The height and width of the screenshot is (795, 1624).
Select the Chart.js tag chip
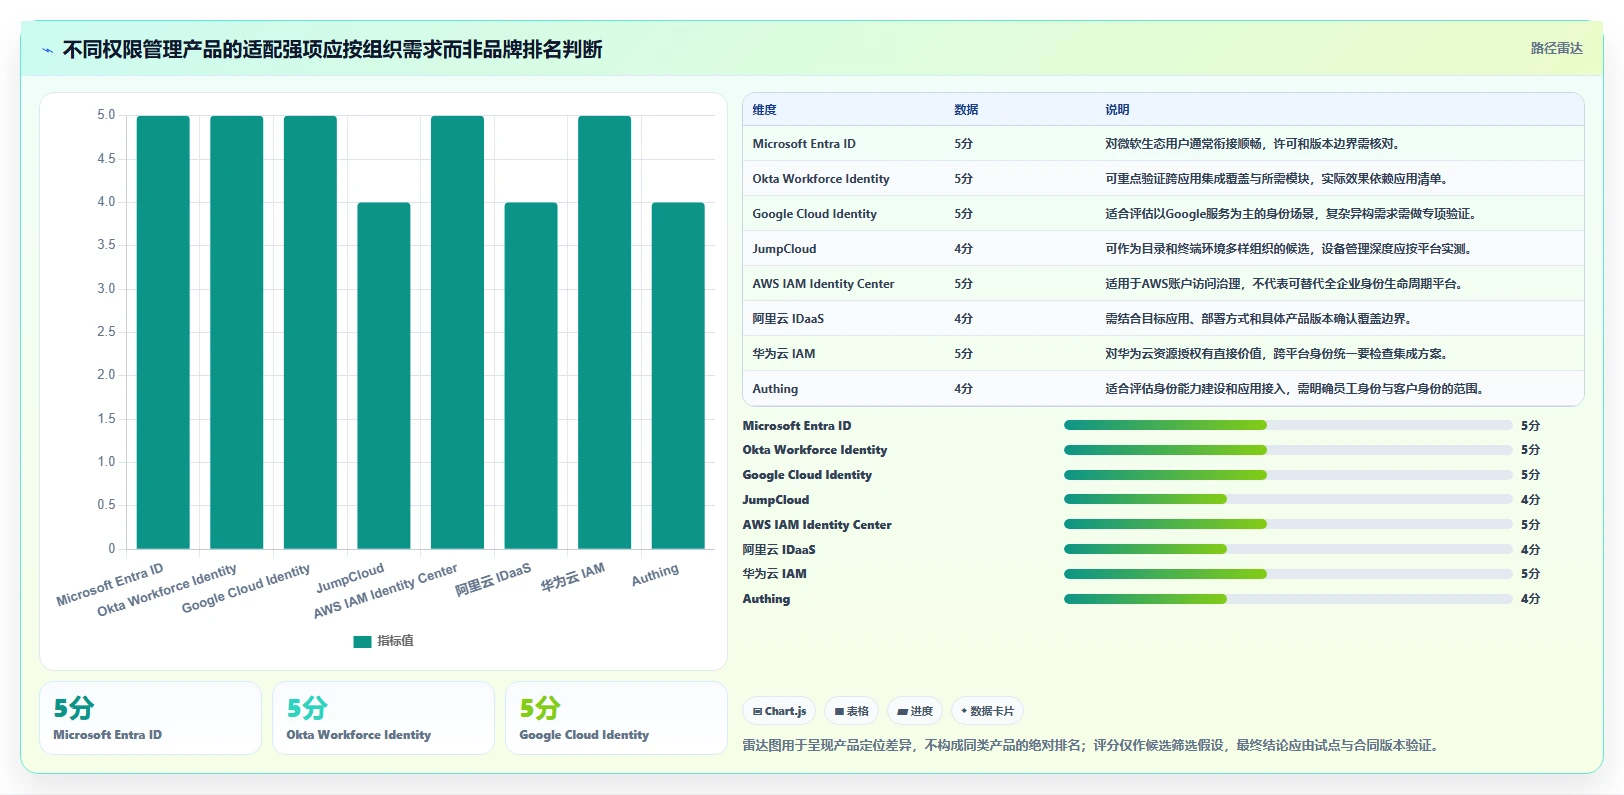tap(779, 711)
